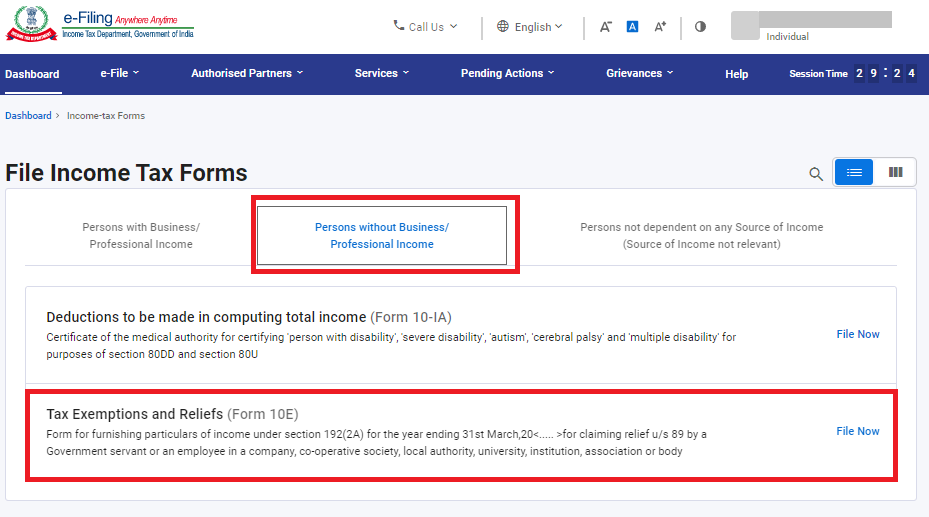Open the English language selector
This screenshot has width=929, height=517.
point(530,27)
